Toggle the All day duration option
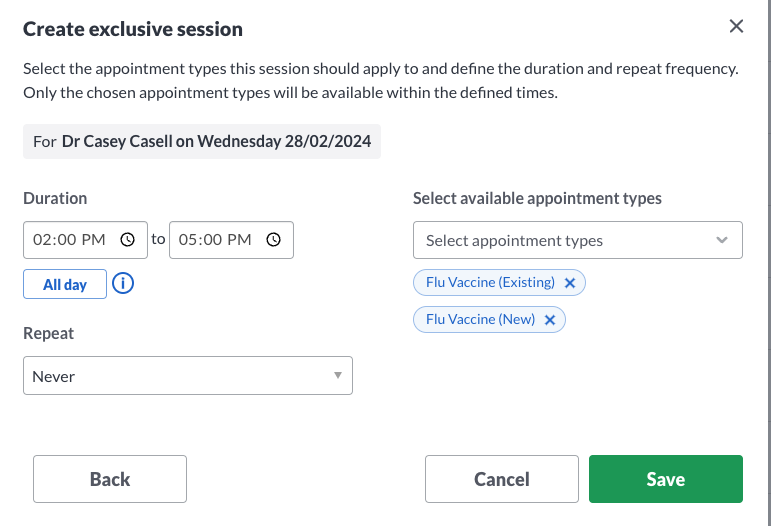 [65, 284]
